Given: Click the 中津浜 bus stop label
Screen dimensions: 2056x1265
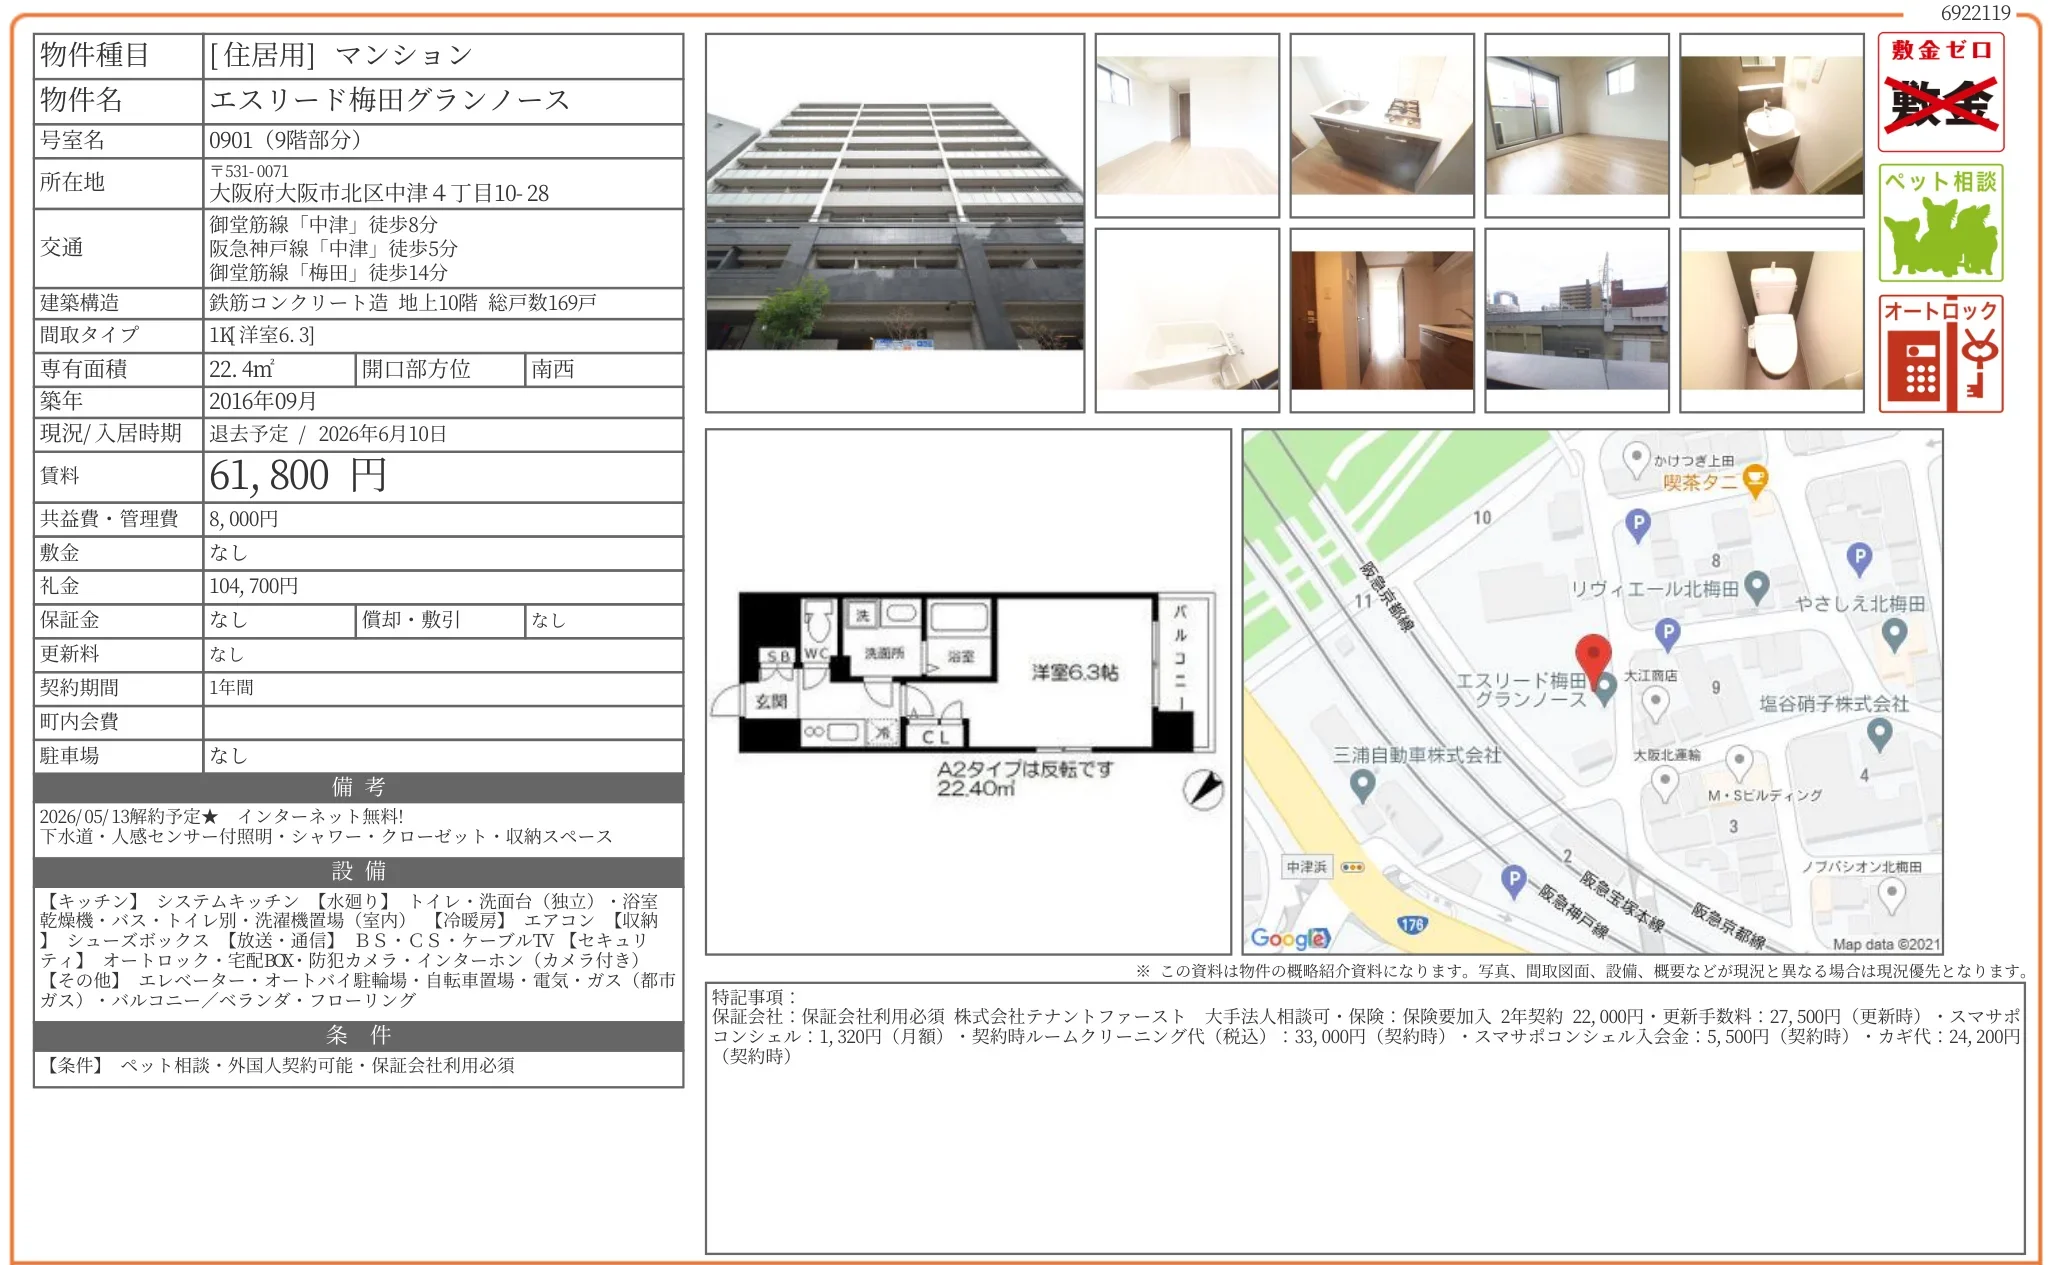Looking at the screenshot, I should tap(1307, 867).
